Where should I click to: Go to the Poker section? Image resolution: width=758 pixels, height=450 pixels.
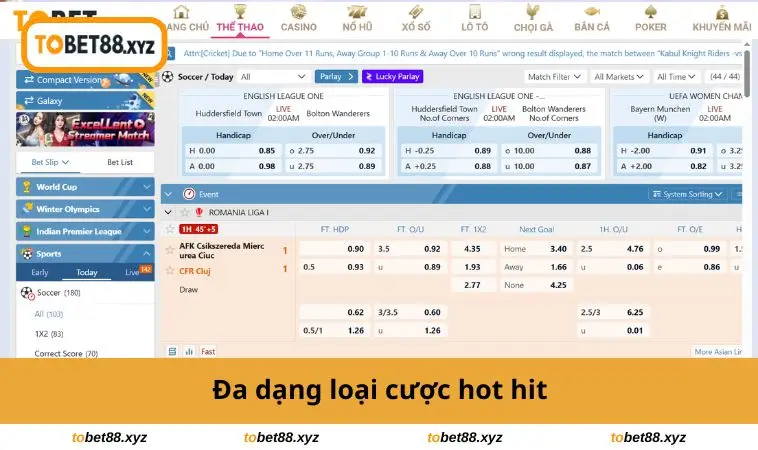click(651, 18)
